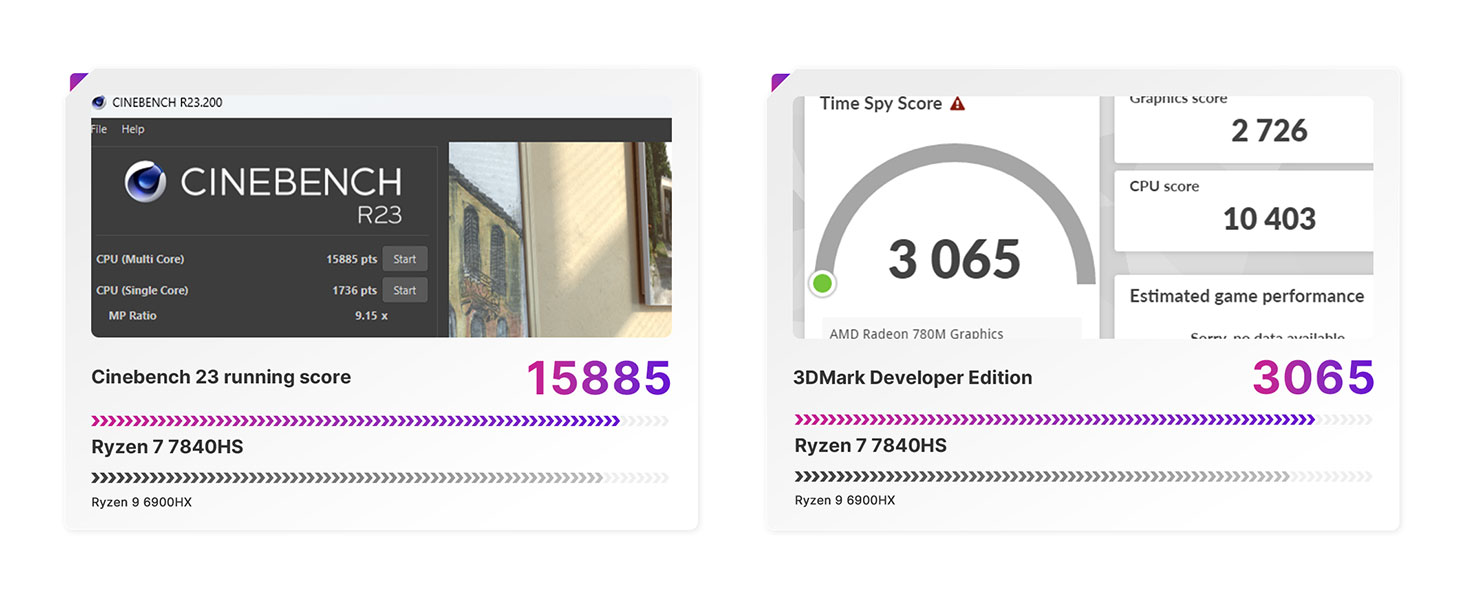The height and width of the screenshot is (600, 1464).
Task: Open the Help menu in Cinebench
Action: [x=133, y=129]
